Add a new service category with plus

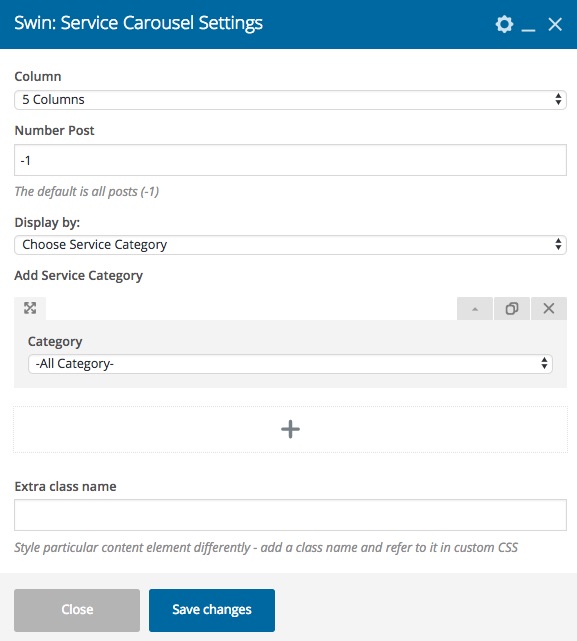(290, 429)
